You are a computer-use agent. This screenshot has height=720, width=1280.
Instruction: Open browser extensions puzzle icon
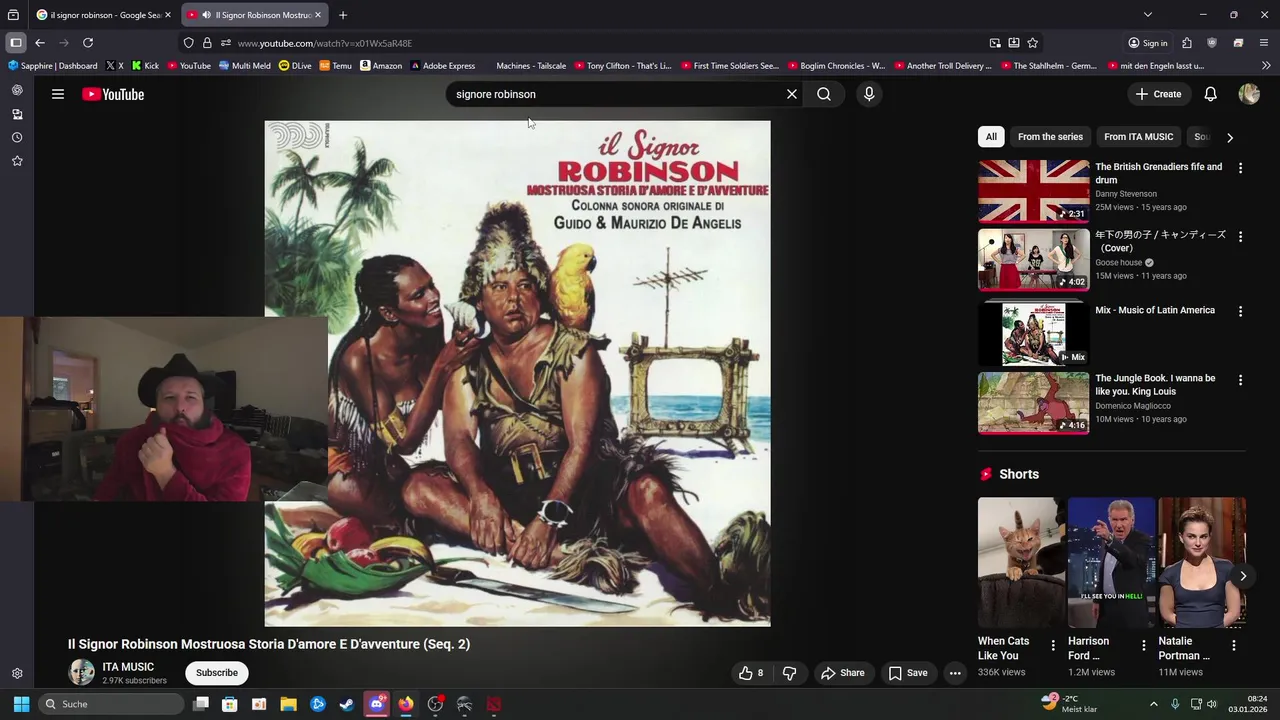[1187, 43]
